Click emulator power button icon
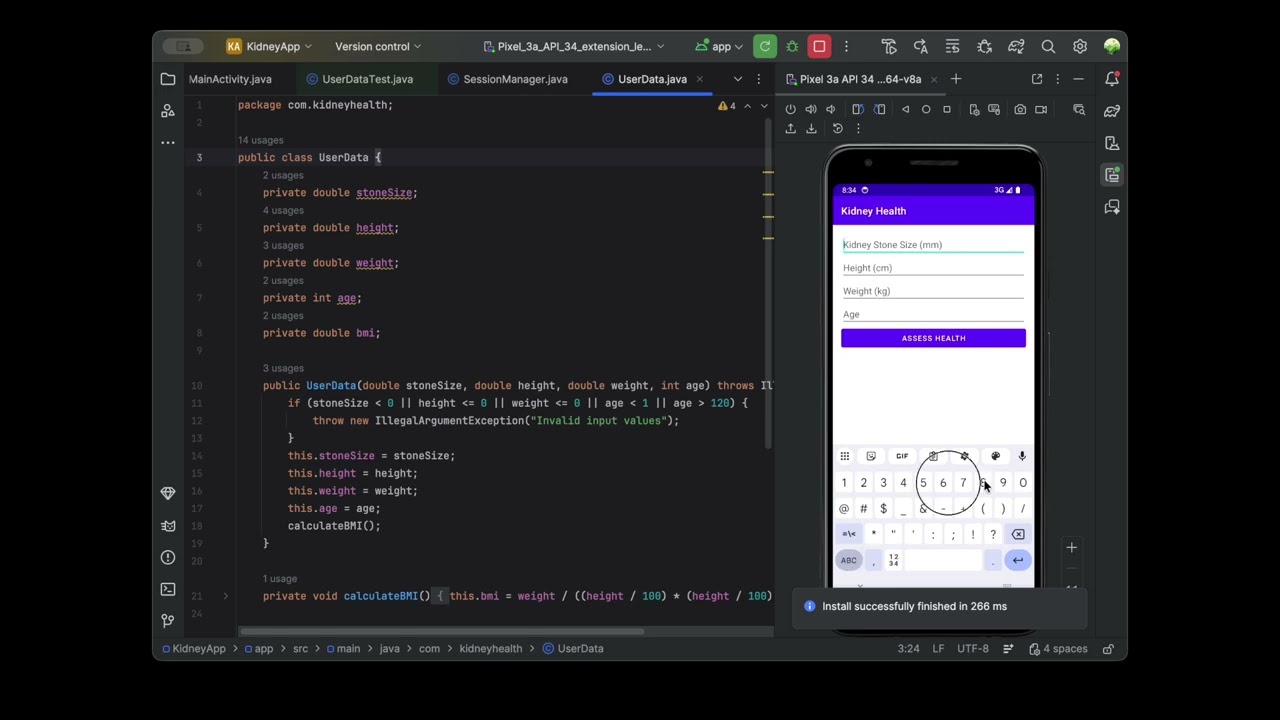 791,109
